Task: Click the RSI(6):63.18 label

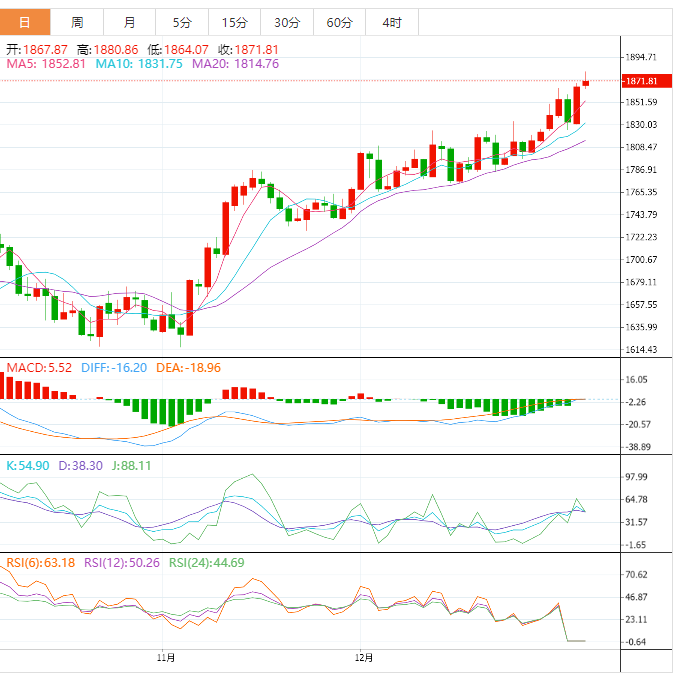Action: 41,563
